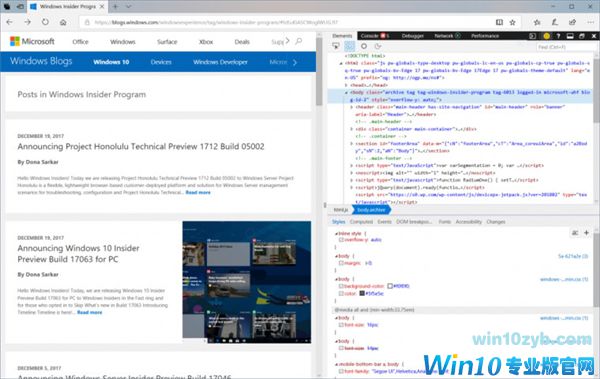Click the Microsoft logo

pos(32,41)
